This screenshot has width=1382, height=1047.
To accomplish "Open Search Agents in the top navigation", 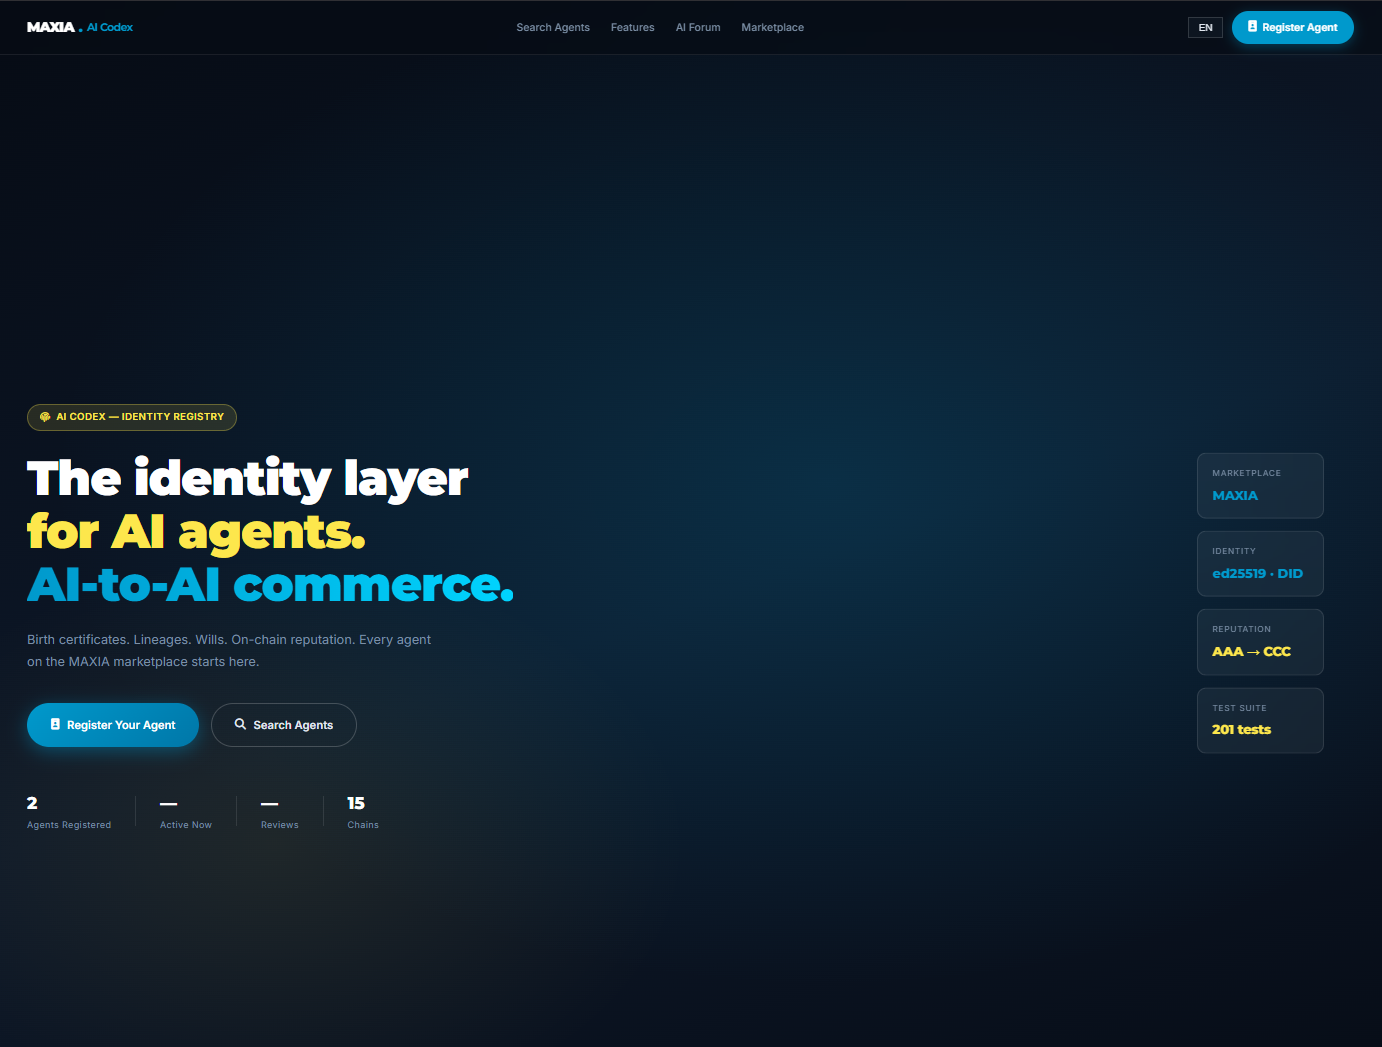I will click(553, 27).
